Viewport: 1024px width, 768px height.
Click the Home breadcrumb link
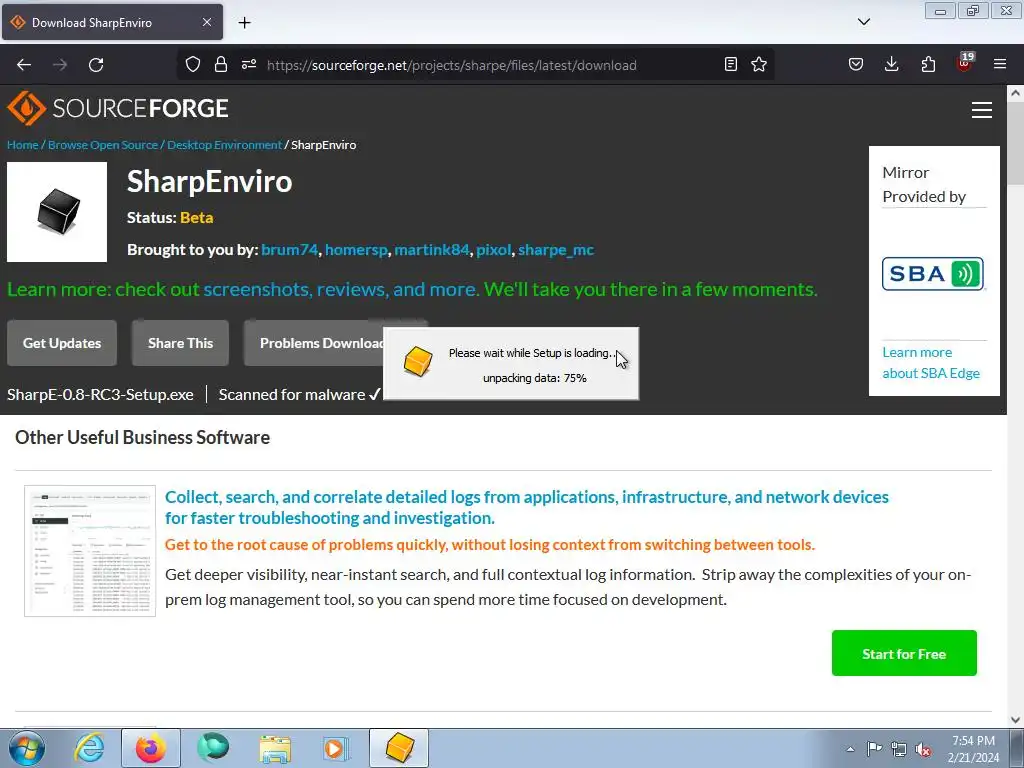pyautogui.click(x=22, y=145)
